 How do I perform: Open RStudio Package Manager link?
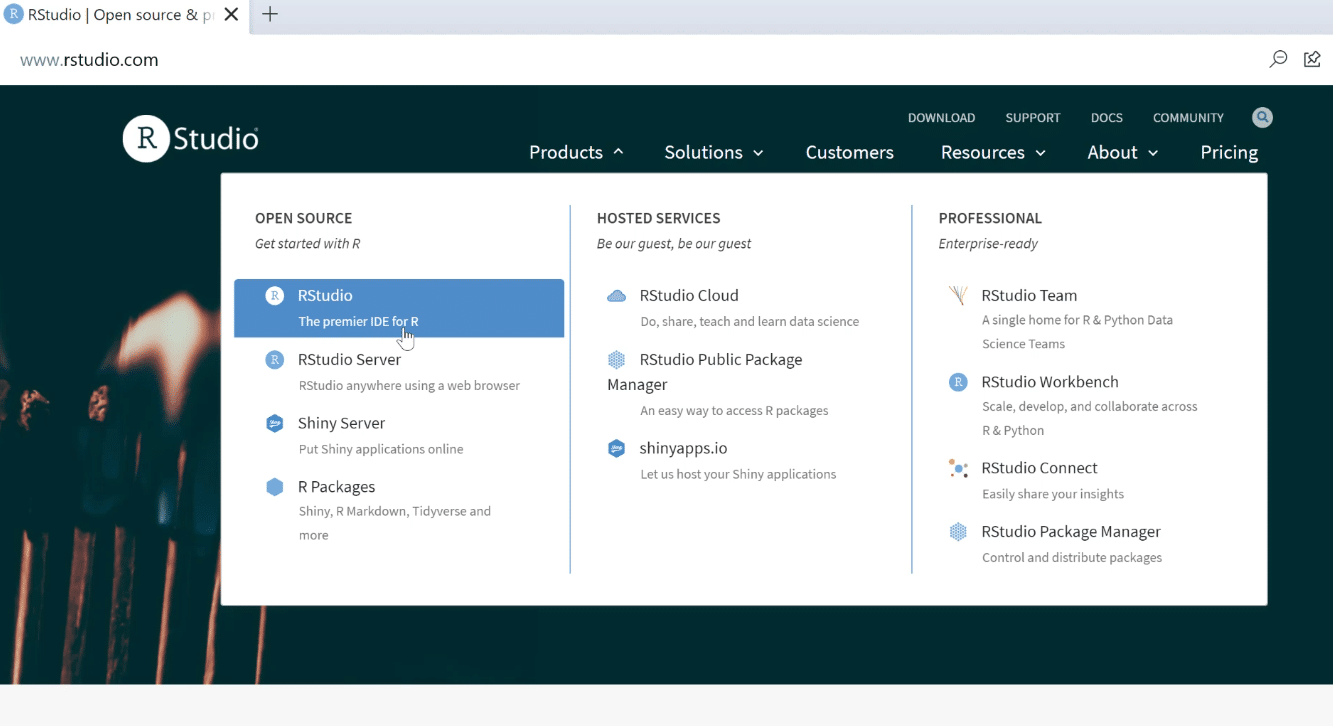click(x=1071, y=532)
